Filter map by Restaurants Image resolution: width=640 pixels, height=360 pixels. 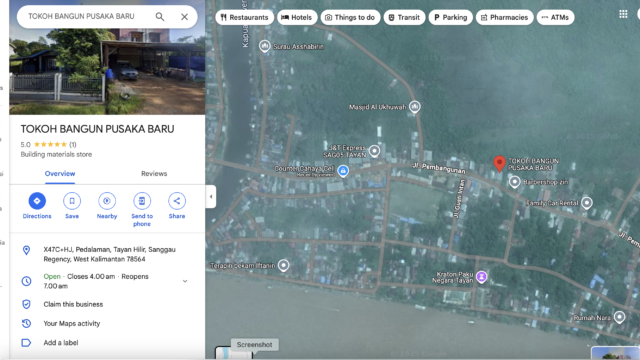click(244, 17)
